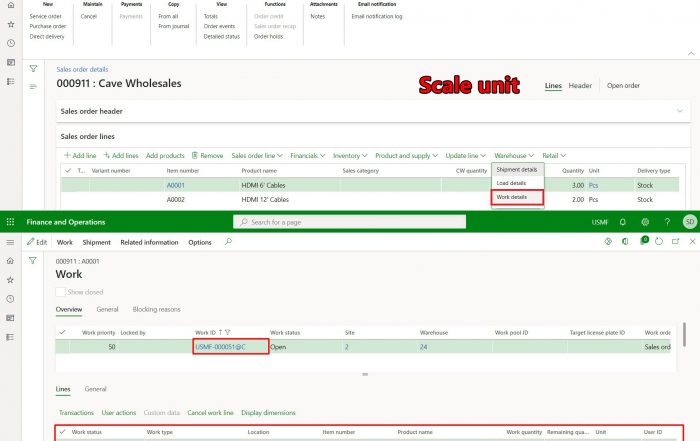Expand the Financials dropdown
Viewport: 700px width, 441px height.
[x=308, y=155]
